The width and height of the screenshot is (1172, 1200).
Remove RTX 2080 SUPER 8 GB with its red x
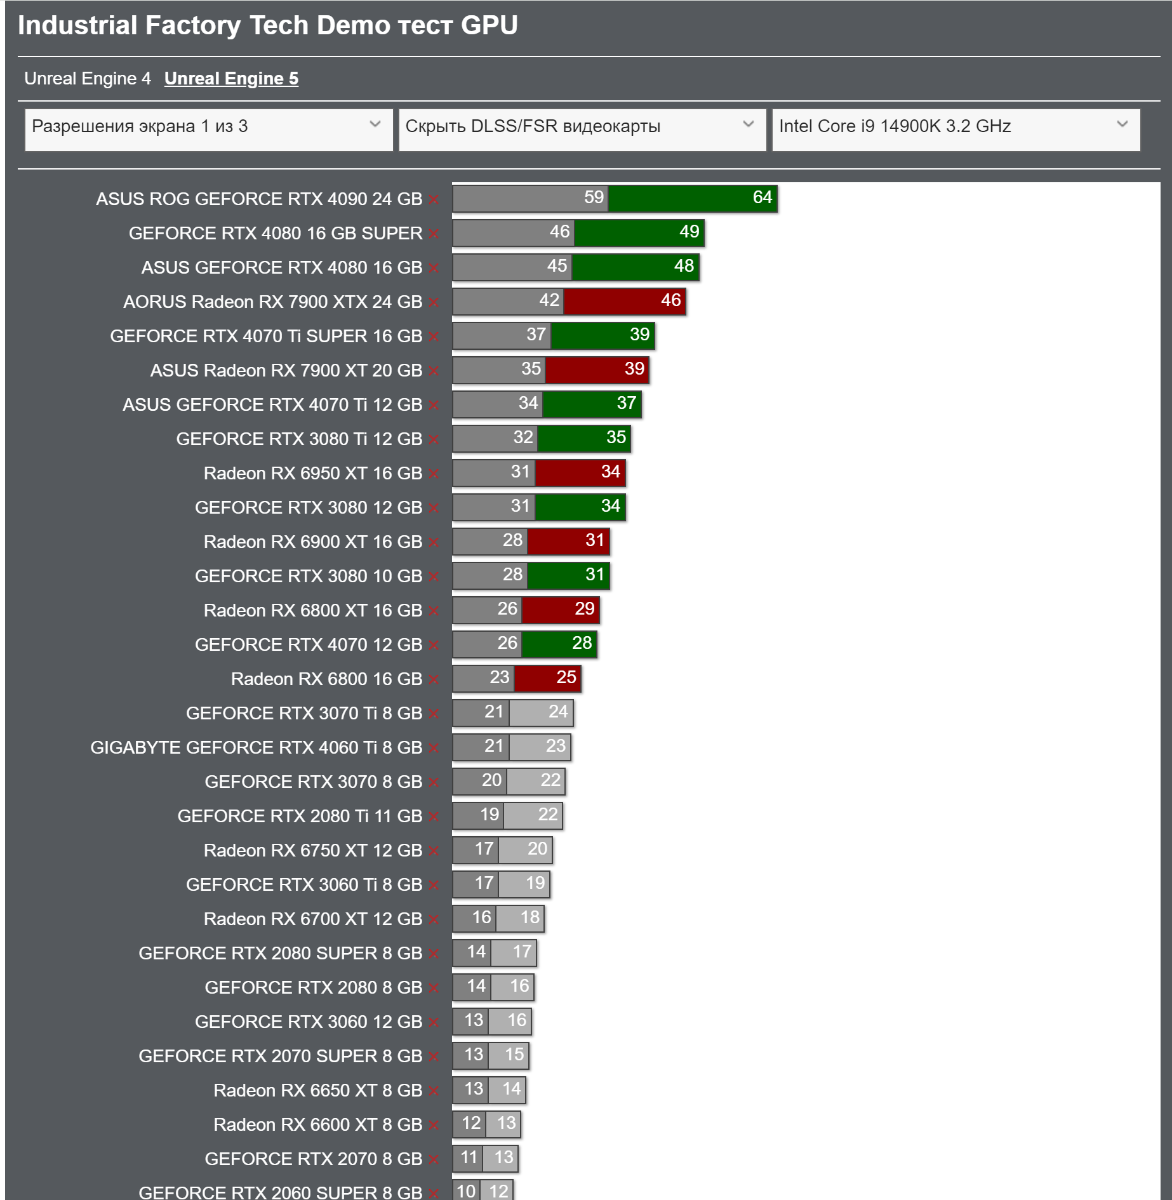point(435,955)
